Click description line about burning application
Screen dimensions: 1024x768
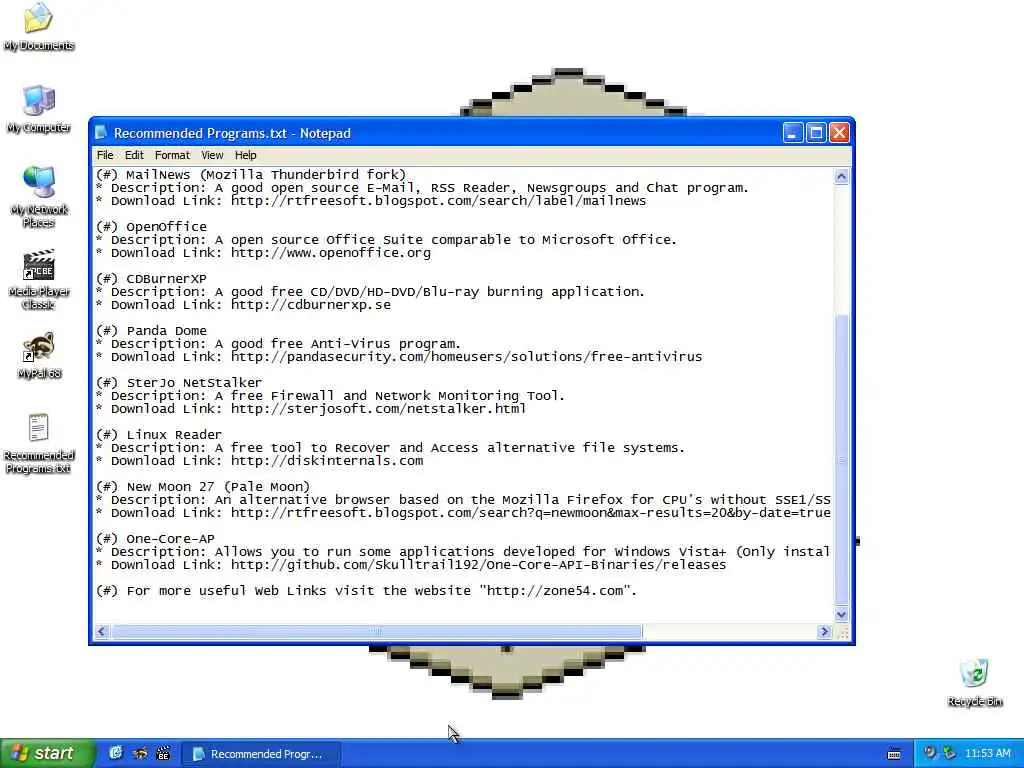(370, 292)
